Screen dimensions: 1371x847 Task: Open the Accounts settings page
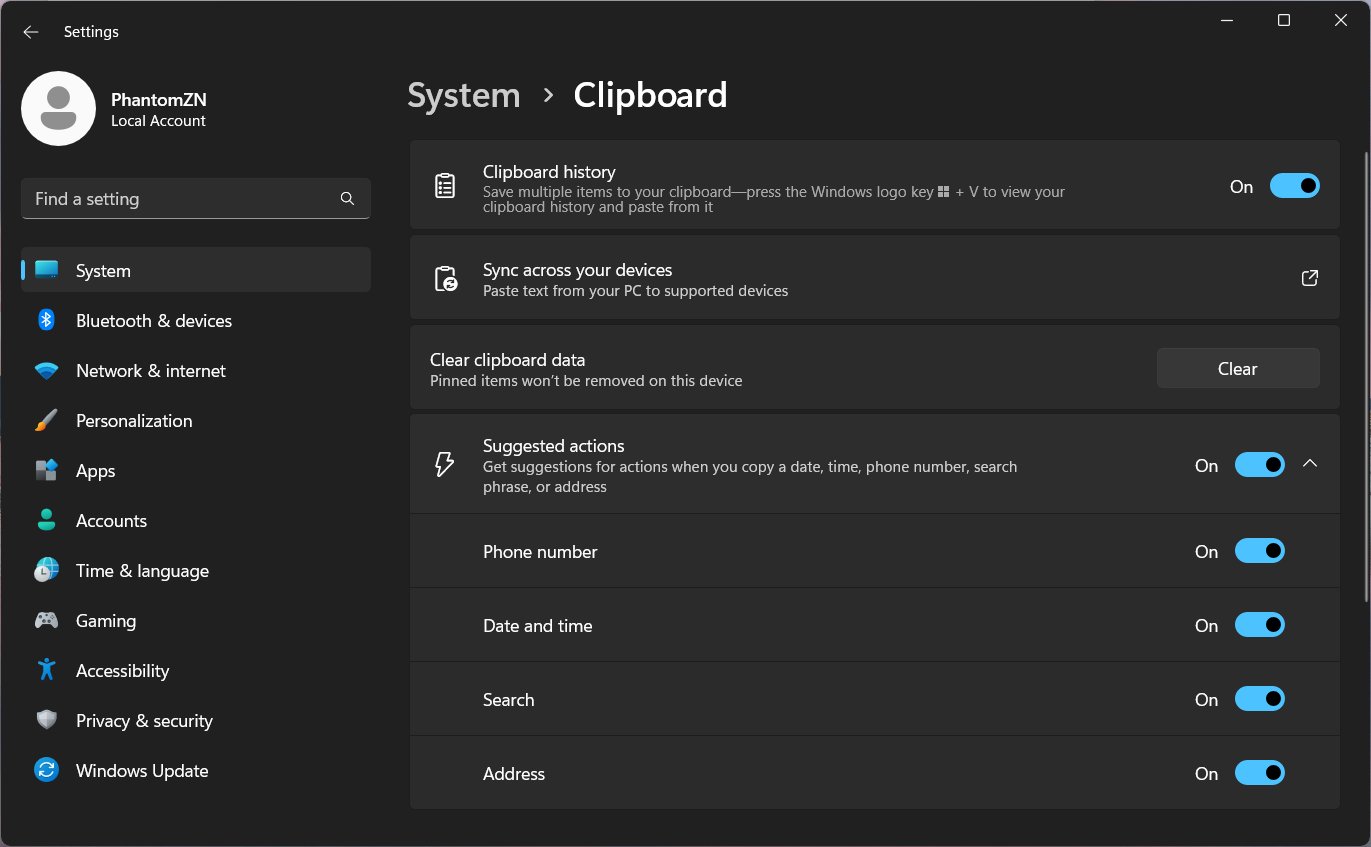pos(111,521)
